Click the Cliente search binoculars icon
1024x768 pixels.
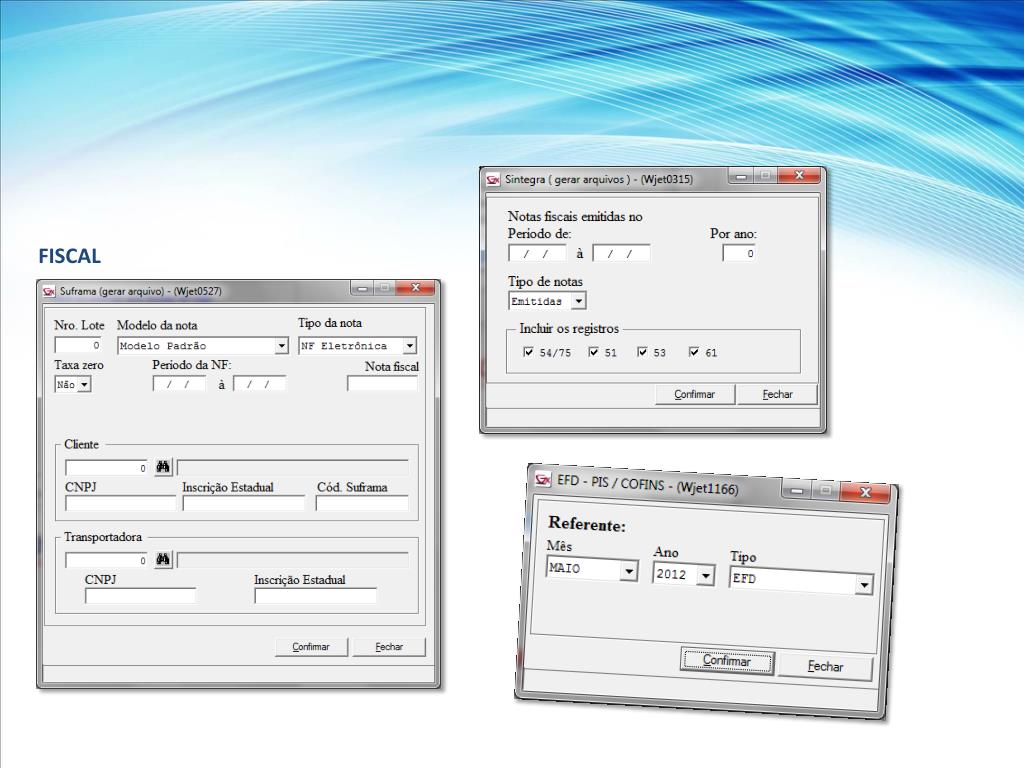click(163, 467)
